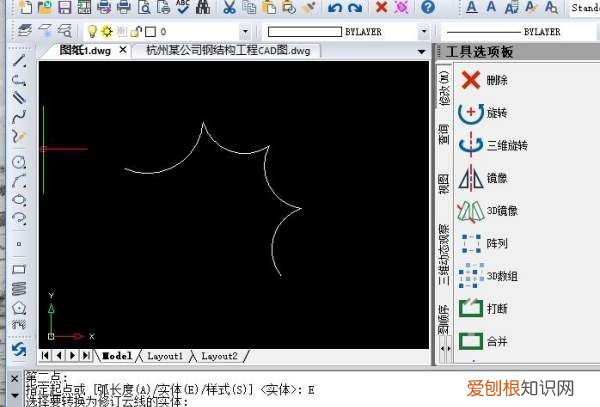Redo the undone action
This screenshot has width=600, height=407.
point(355,7)
